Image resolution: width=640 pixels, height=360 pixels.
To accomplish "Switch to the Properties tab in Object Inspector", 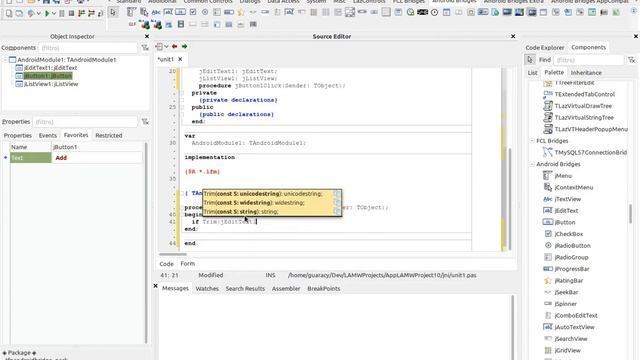I will pyautogui.click(x=18, y=135).
